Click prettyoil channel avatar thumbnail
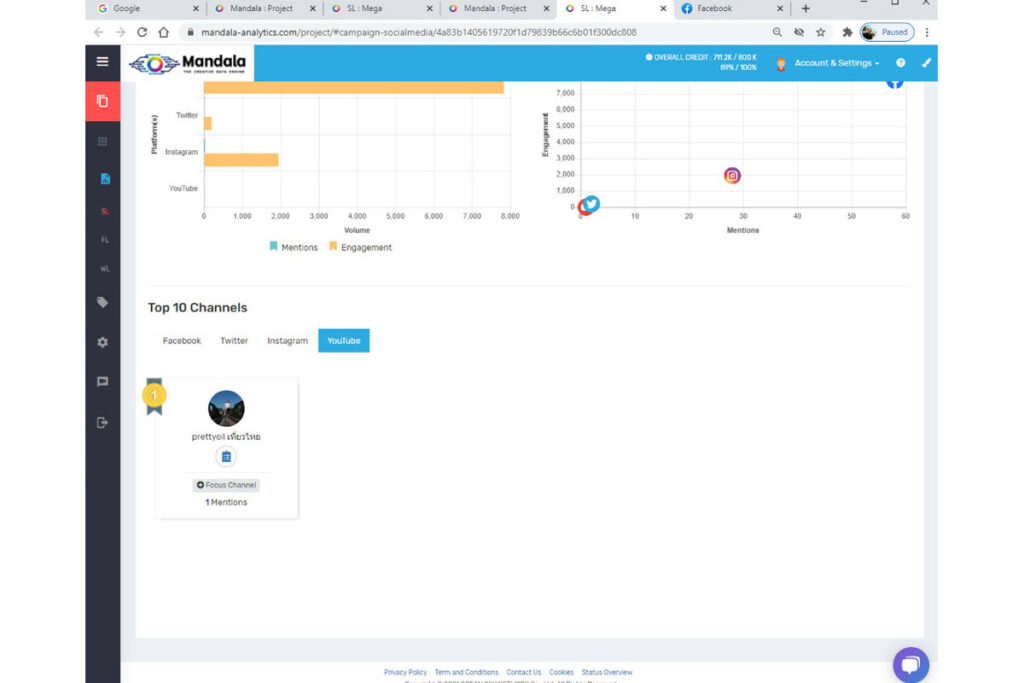The width and height of the screenshot is (1024, 683). pyautogui.click(x=226, y=408)
